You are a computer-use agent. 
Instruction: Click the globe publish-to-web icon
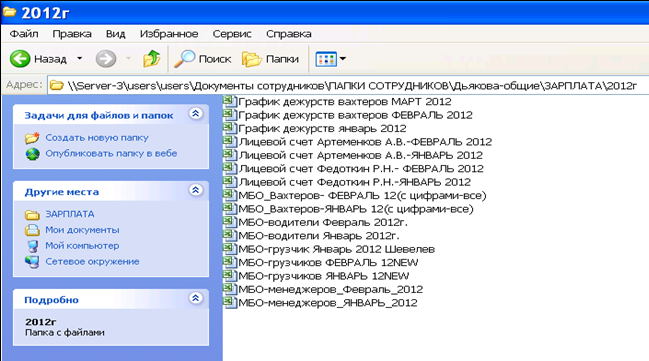[32, 154]
